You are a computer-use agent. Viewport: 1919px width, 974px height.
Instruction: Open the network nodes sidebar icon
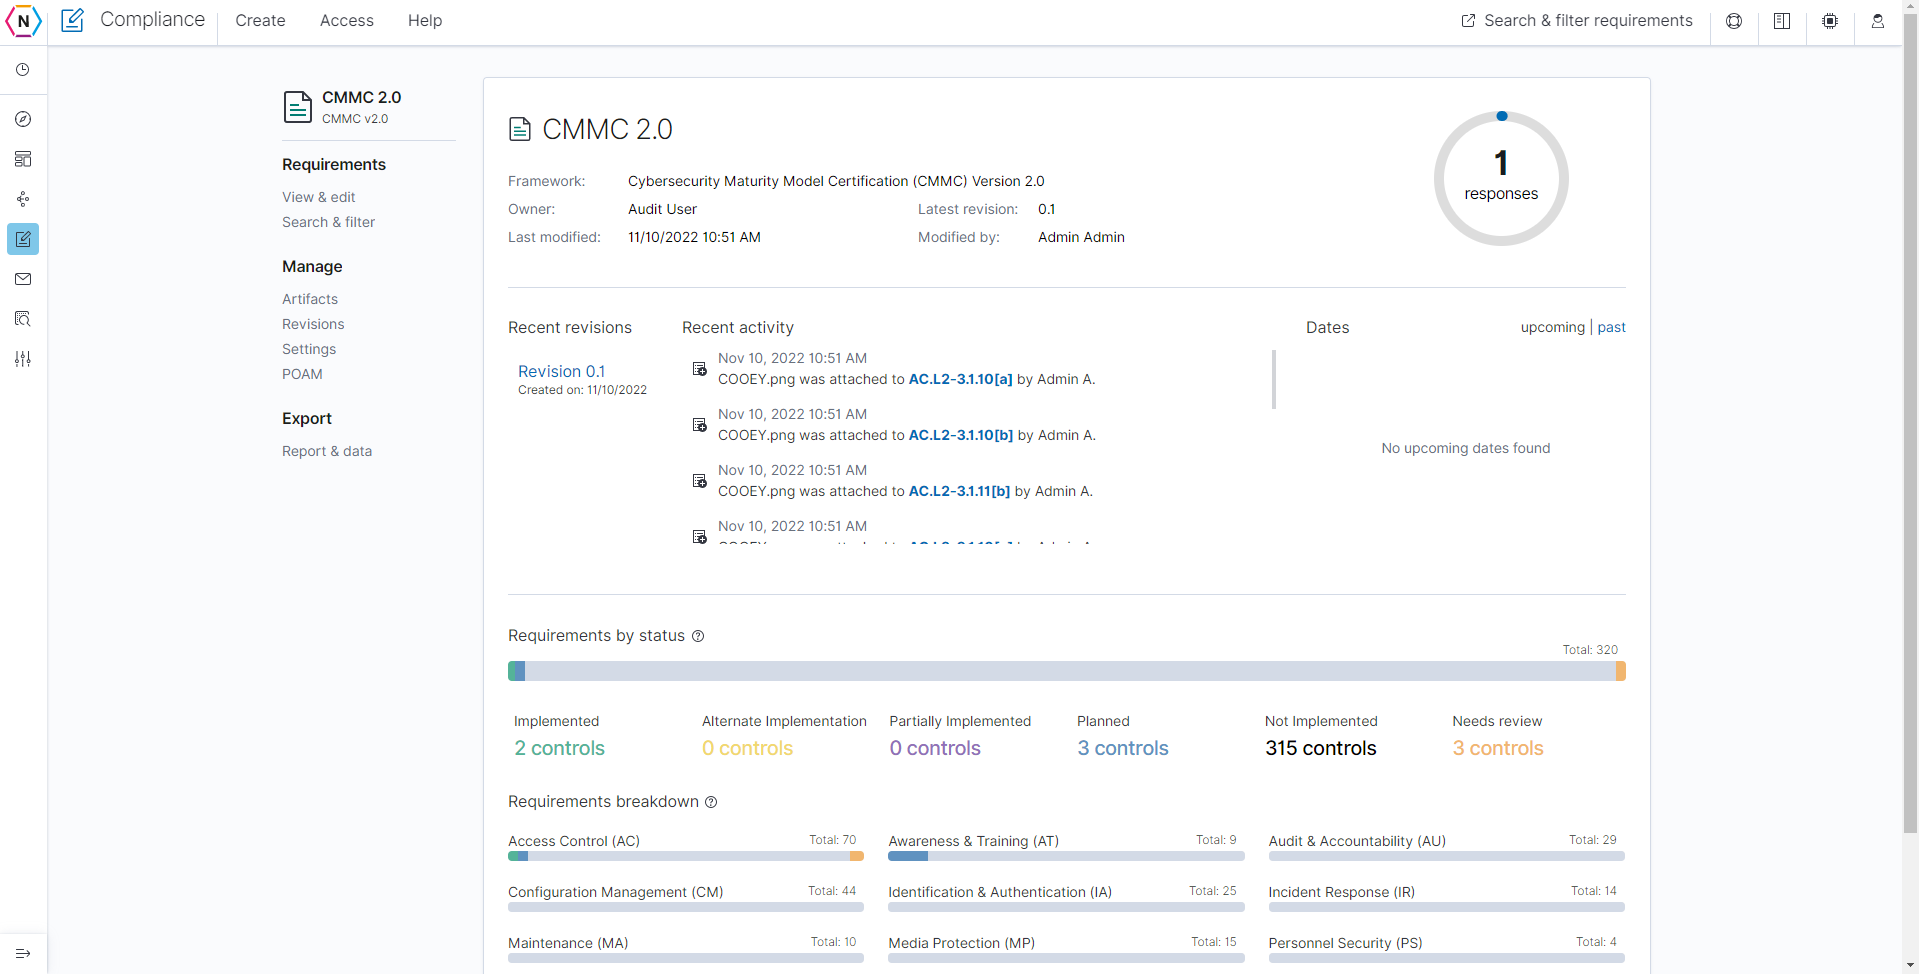click(23, 199)
